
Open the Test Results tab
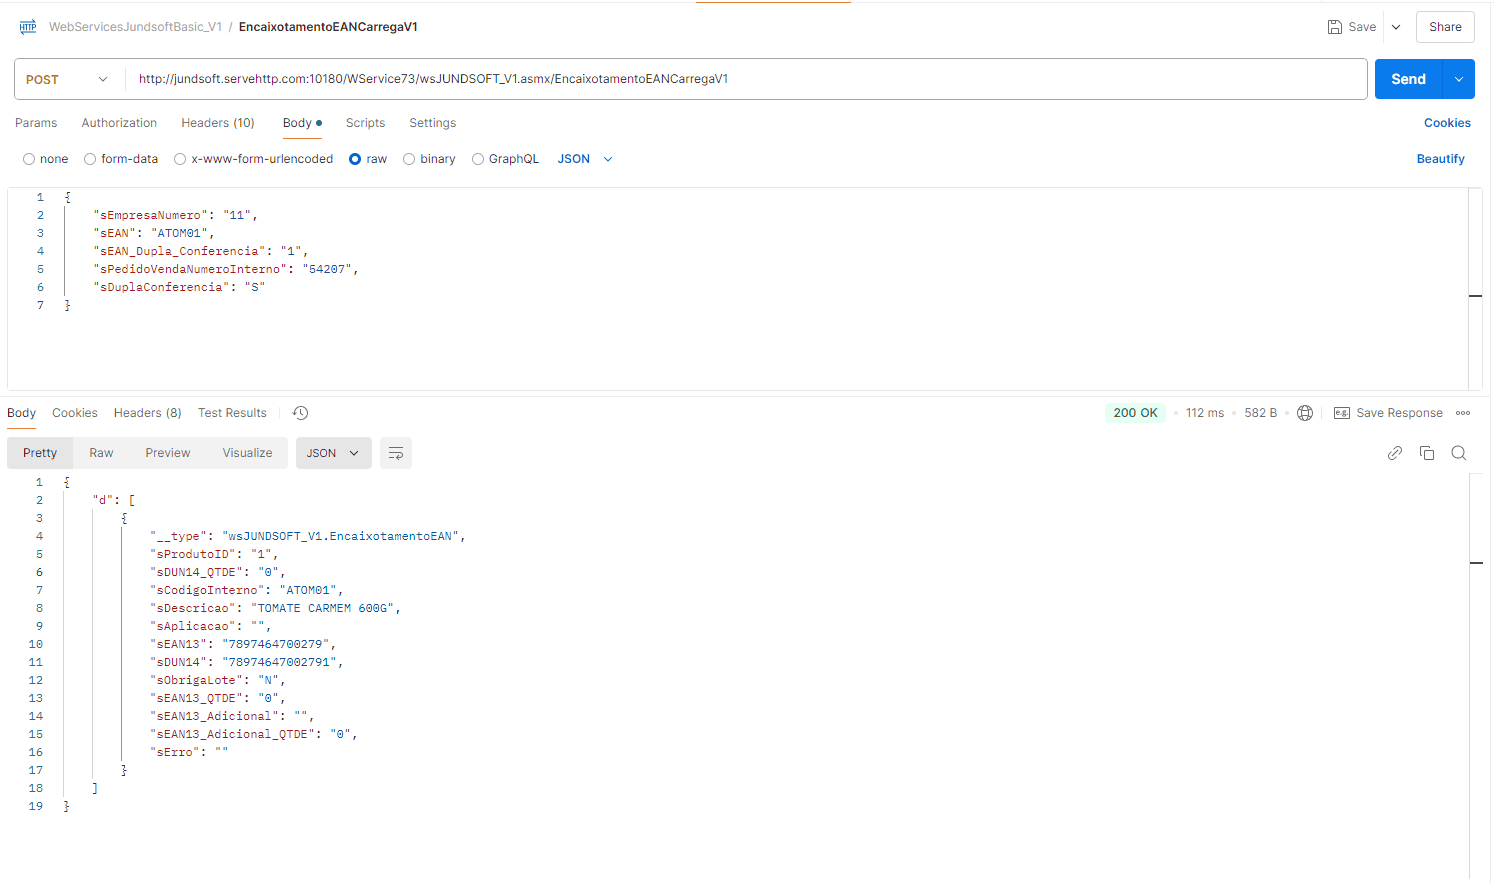[232, 413]
